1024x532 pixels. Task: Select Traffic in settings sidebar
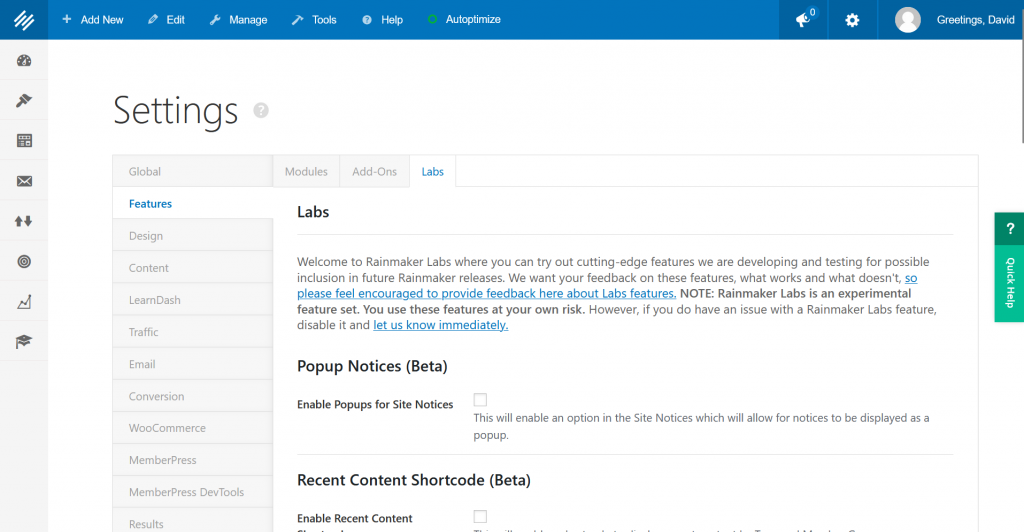click(x=193, y=332)
